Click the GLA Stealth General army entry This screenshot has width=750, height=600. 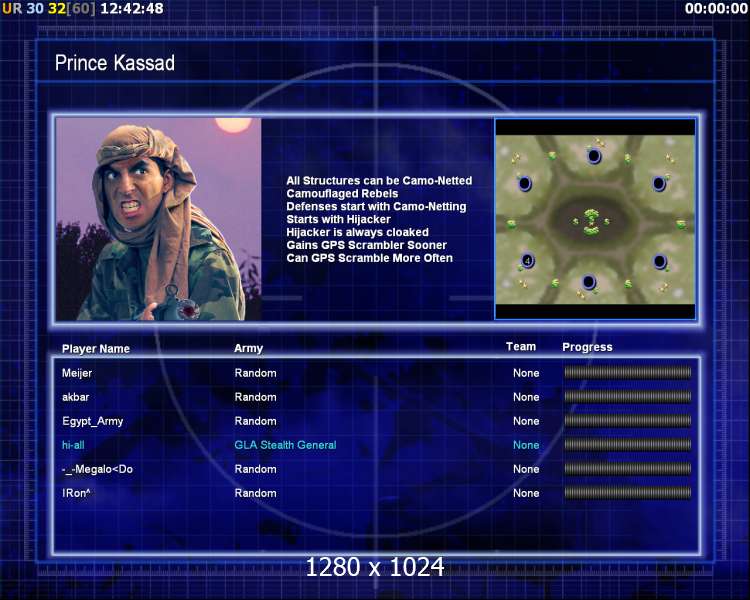coord(285,445)
